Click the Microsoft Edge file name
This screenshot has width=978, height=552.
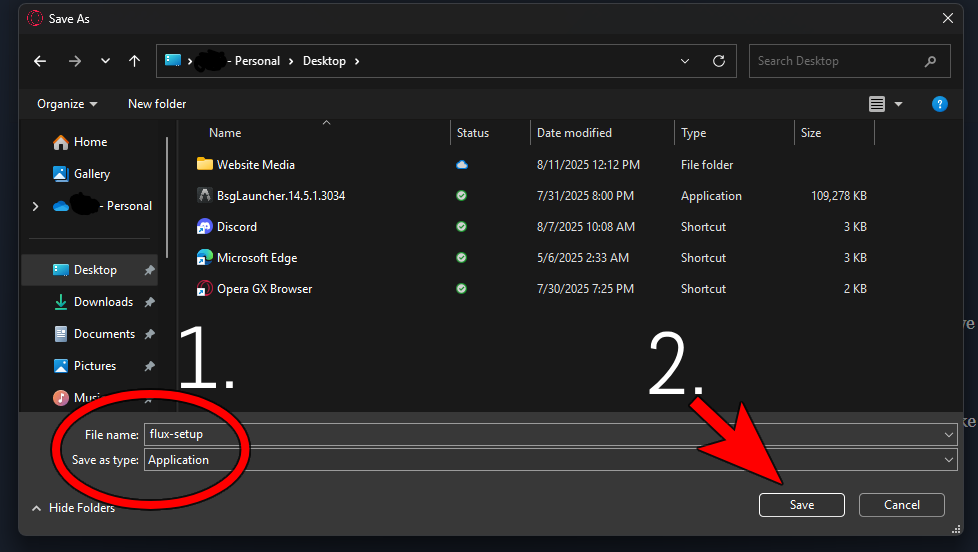pos(257,258)
